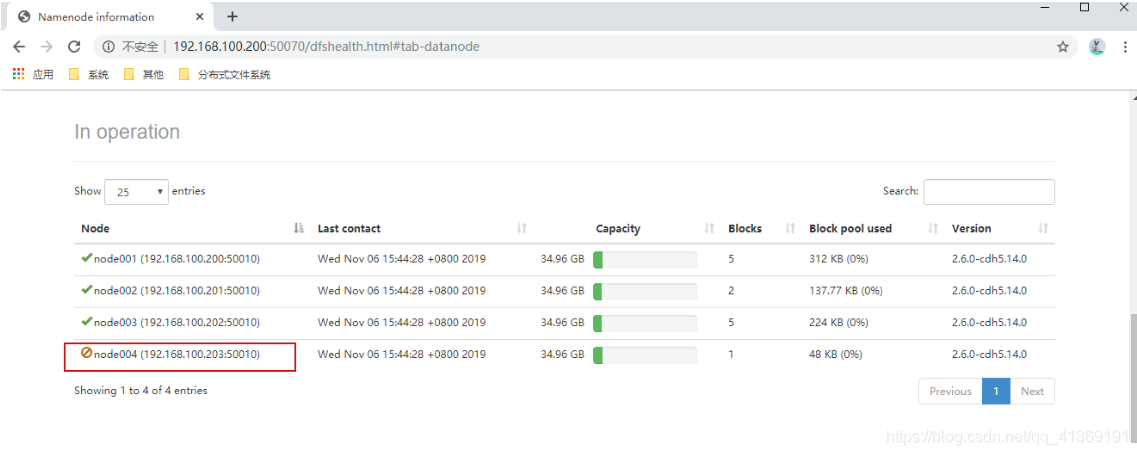The height and width of the screenshot is (455, 1137).
Task: Click the 312 KB (0%) block pool value
Action: pyautogui.click(x=839, y=259)
